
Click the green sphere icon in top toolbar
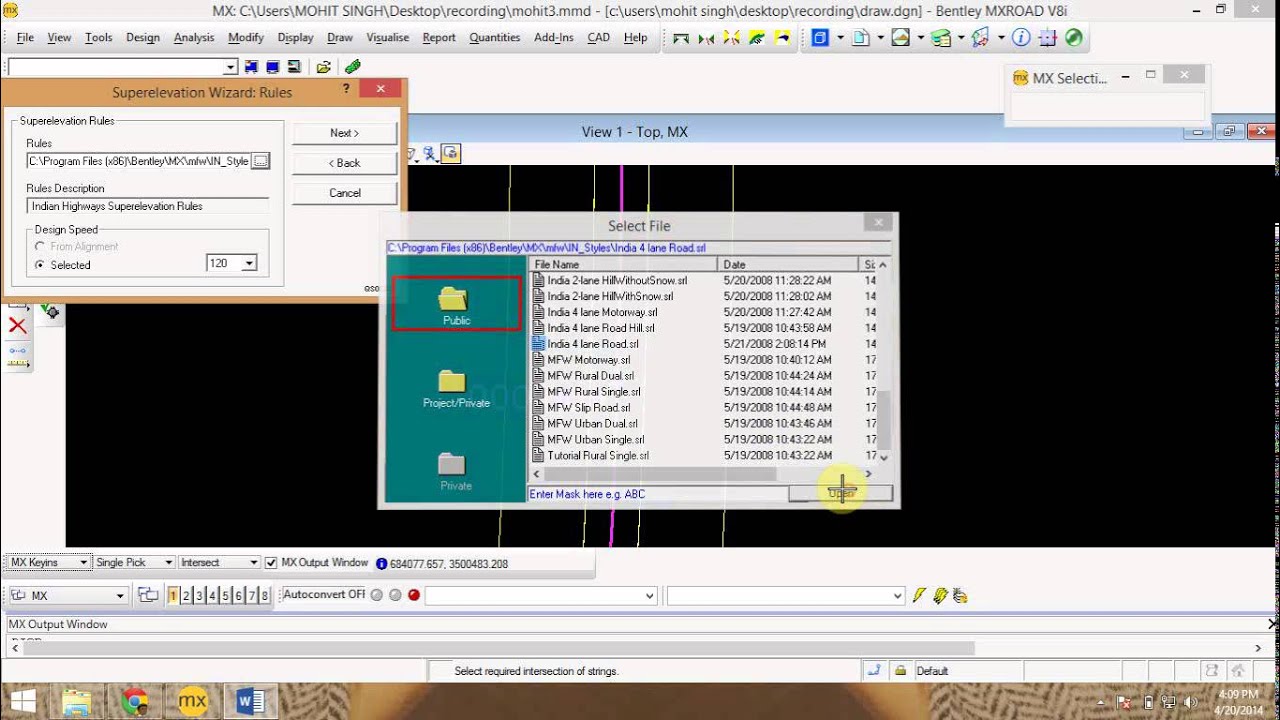pyautogui.click(x=1073, y=38)
